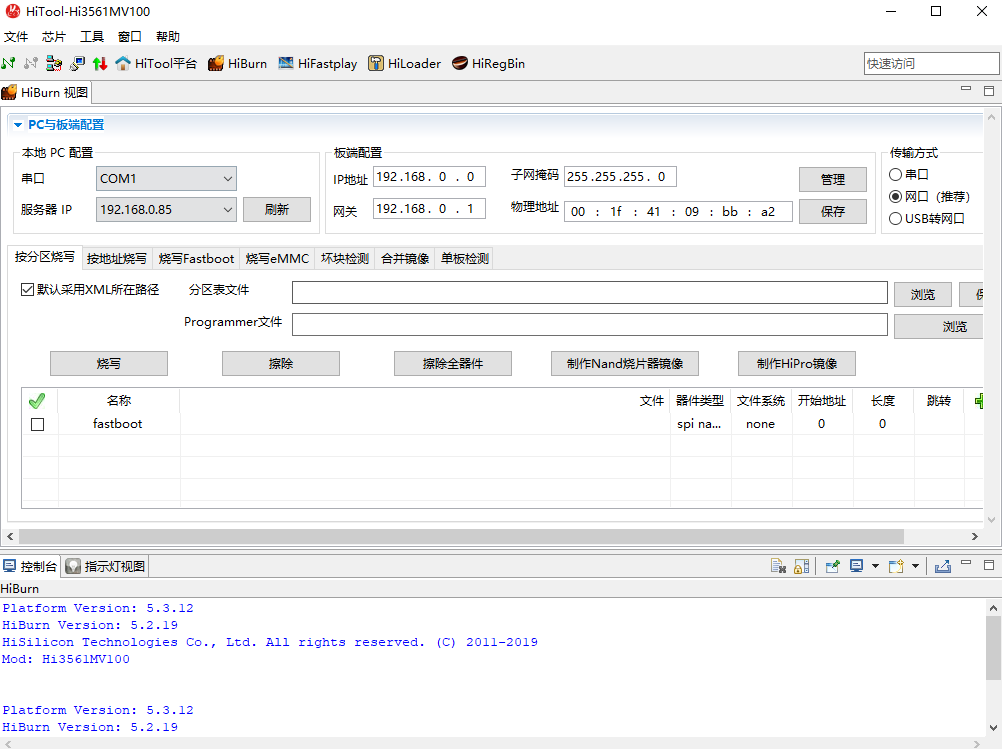1002x749 pixels.
Task: Open the COM1 serial port dropdown
Action: 166,179
